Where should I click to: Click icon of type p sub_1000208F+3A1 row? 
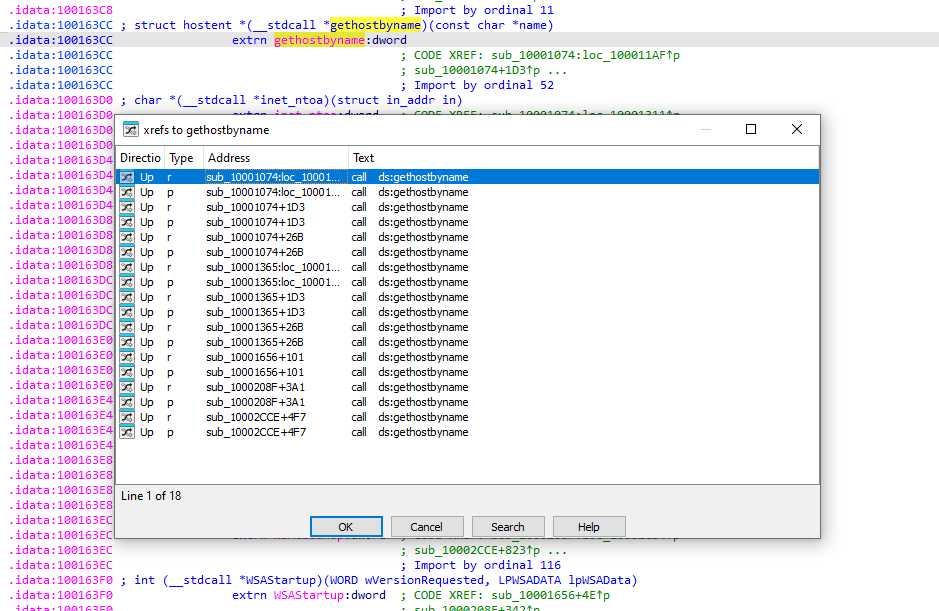pyautogui.click(x=127, y=402)
